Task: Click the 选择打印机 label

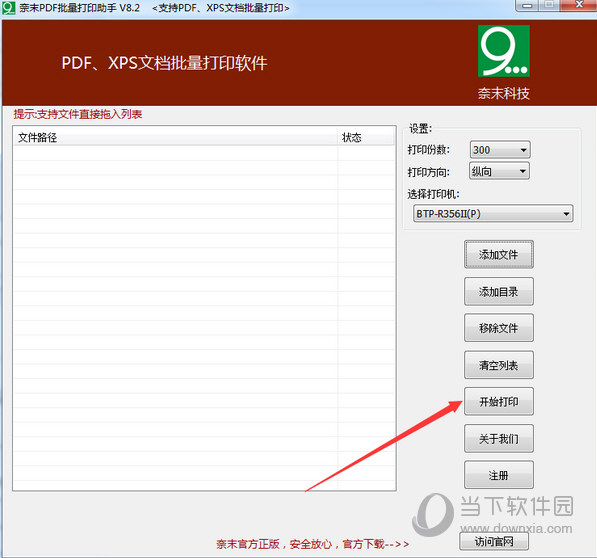Action: (x=434, y=194)
